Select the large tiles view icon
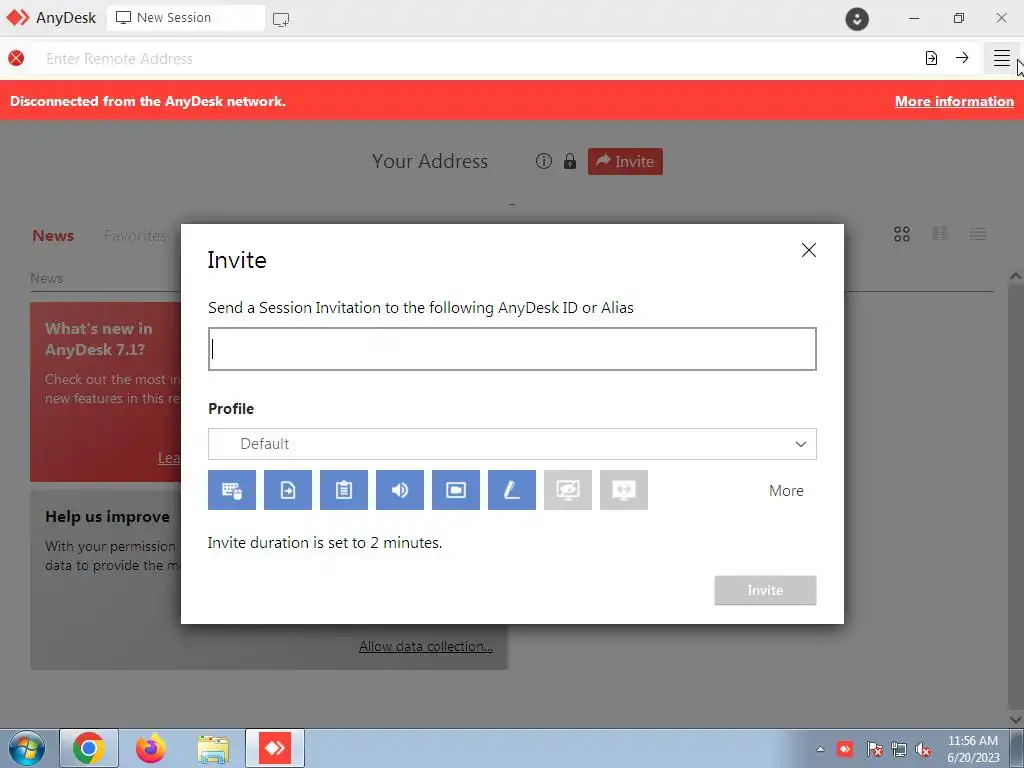Viewport: 1024px width, 768px height. click(x=902, y=234)
